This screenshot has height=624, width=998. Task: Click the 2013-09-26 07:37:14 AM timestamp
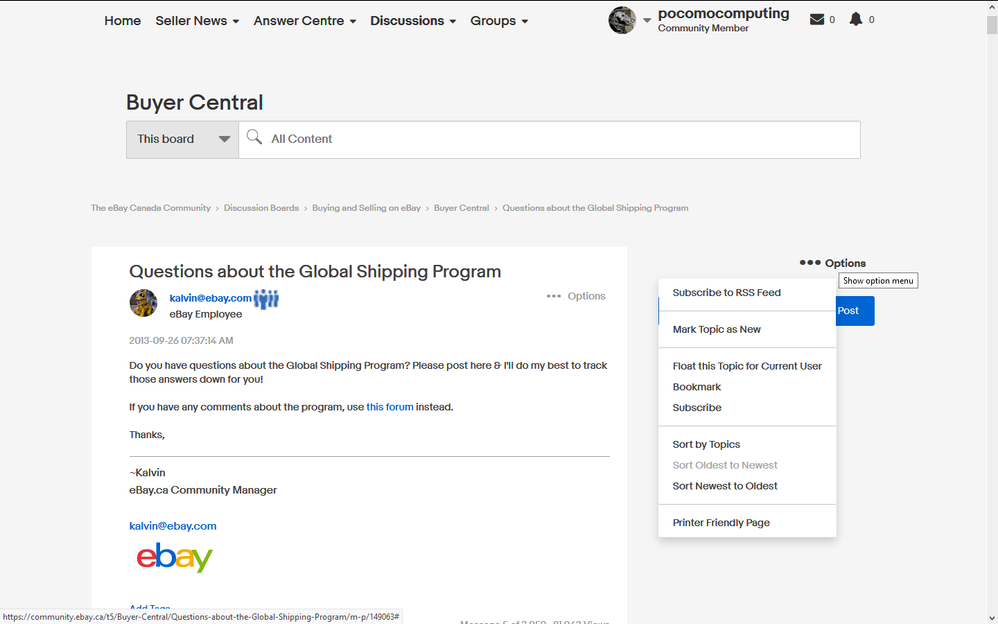click(181, 341)
